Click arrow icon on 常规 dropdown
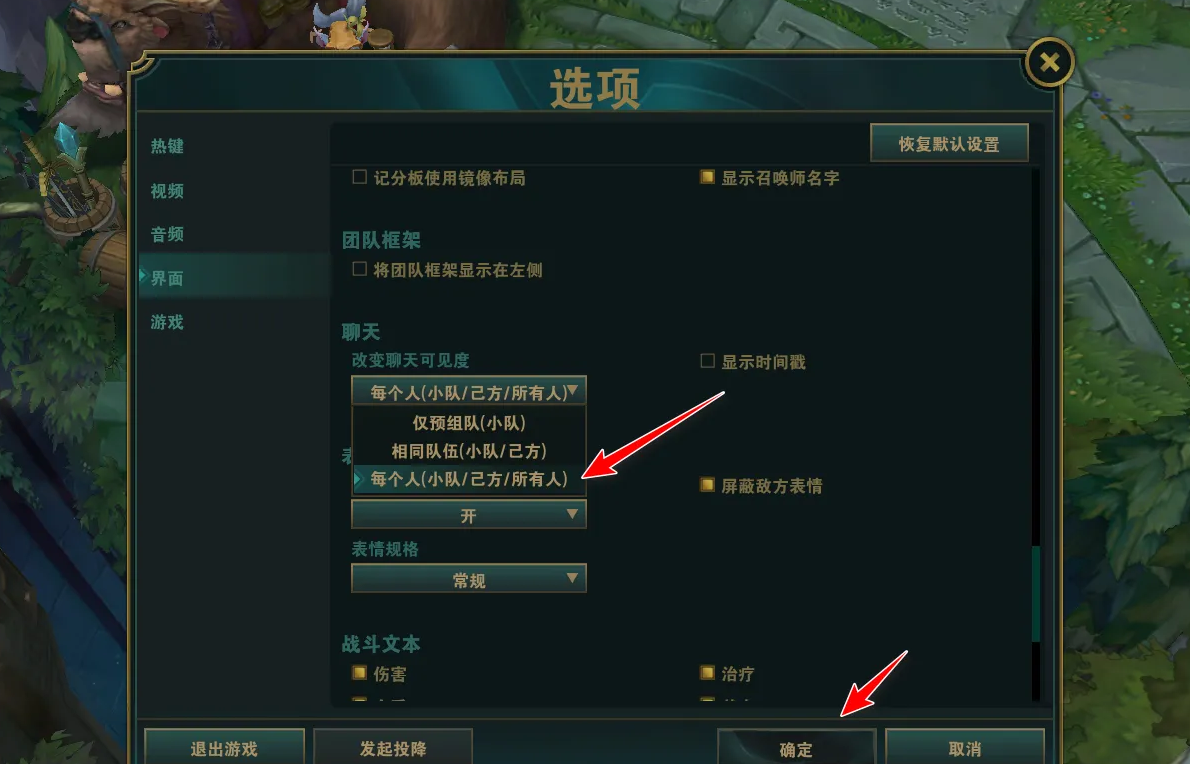This screenshot has height=764, width=1190. click(x=572, y=579)
